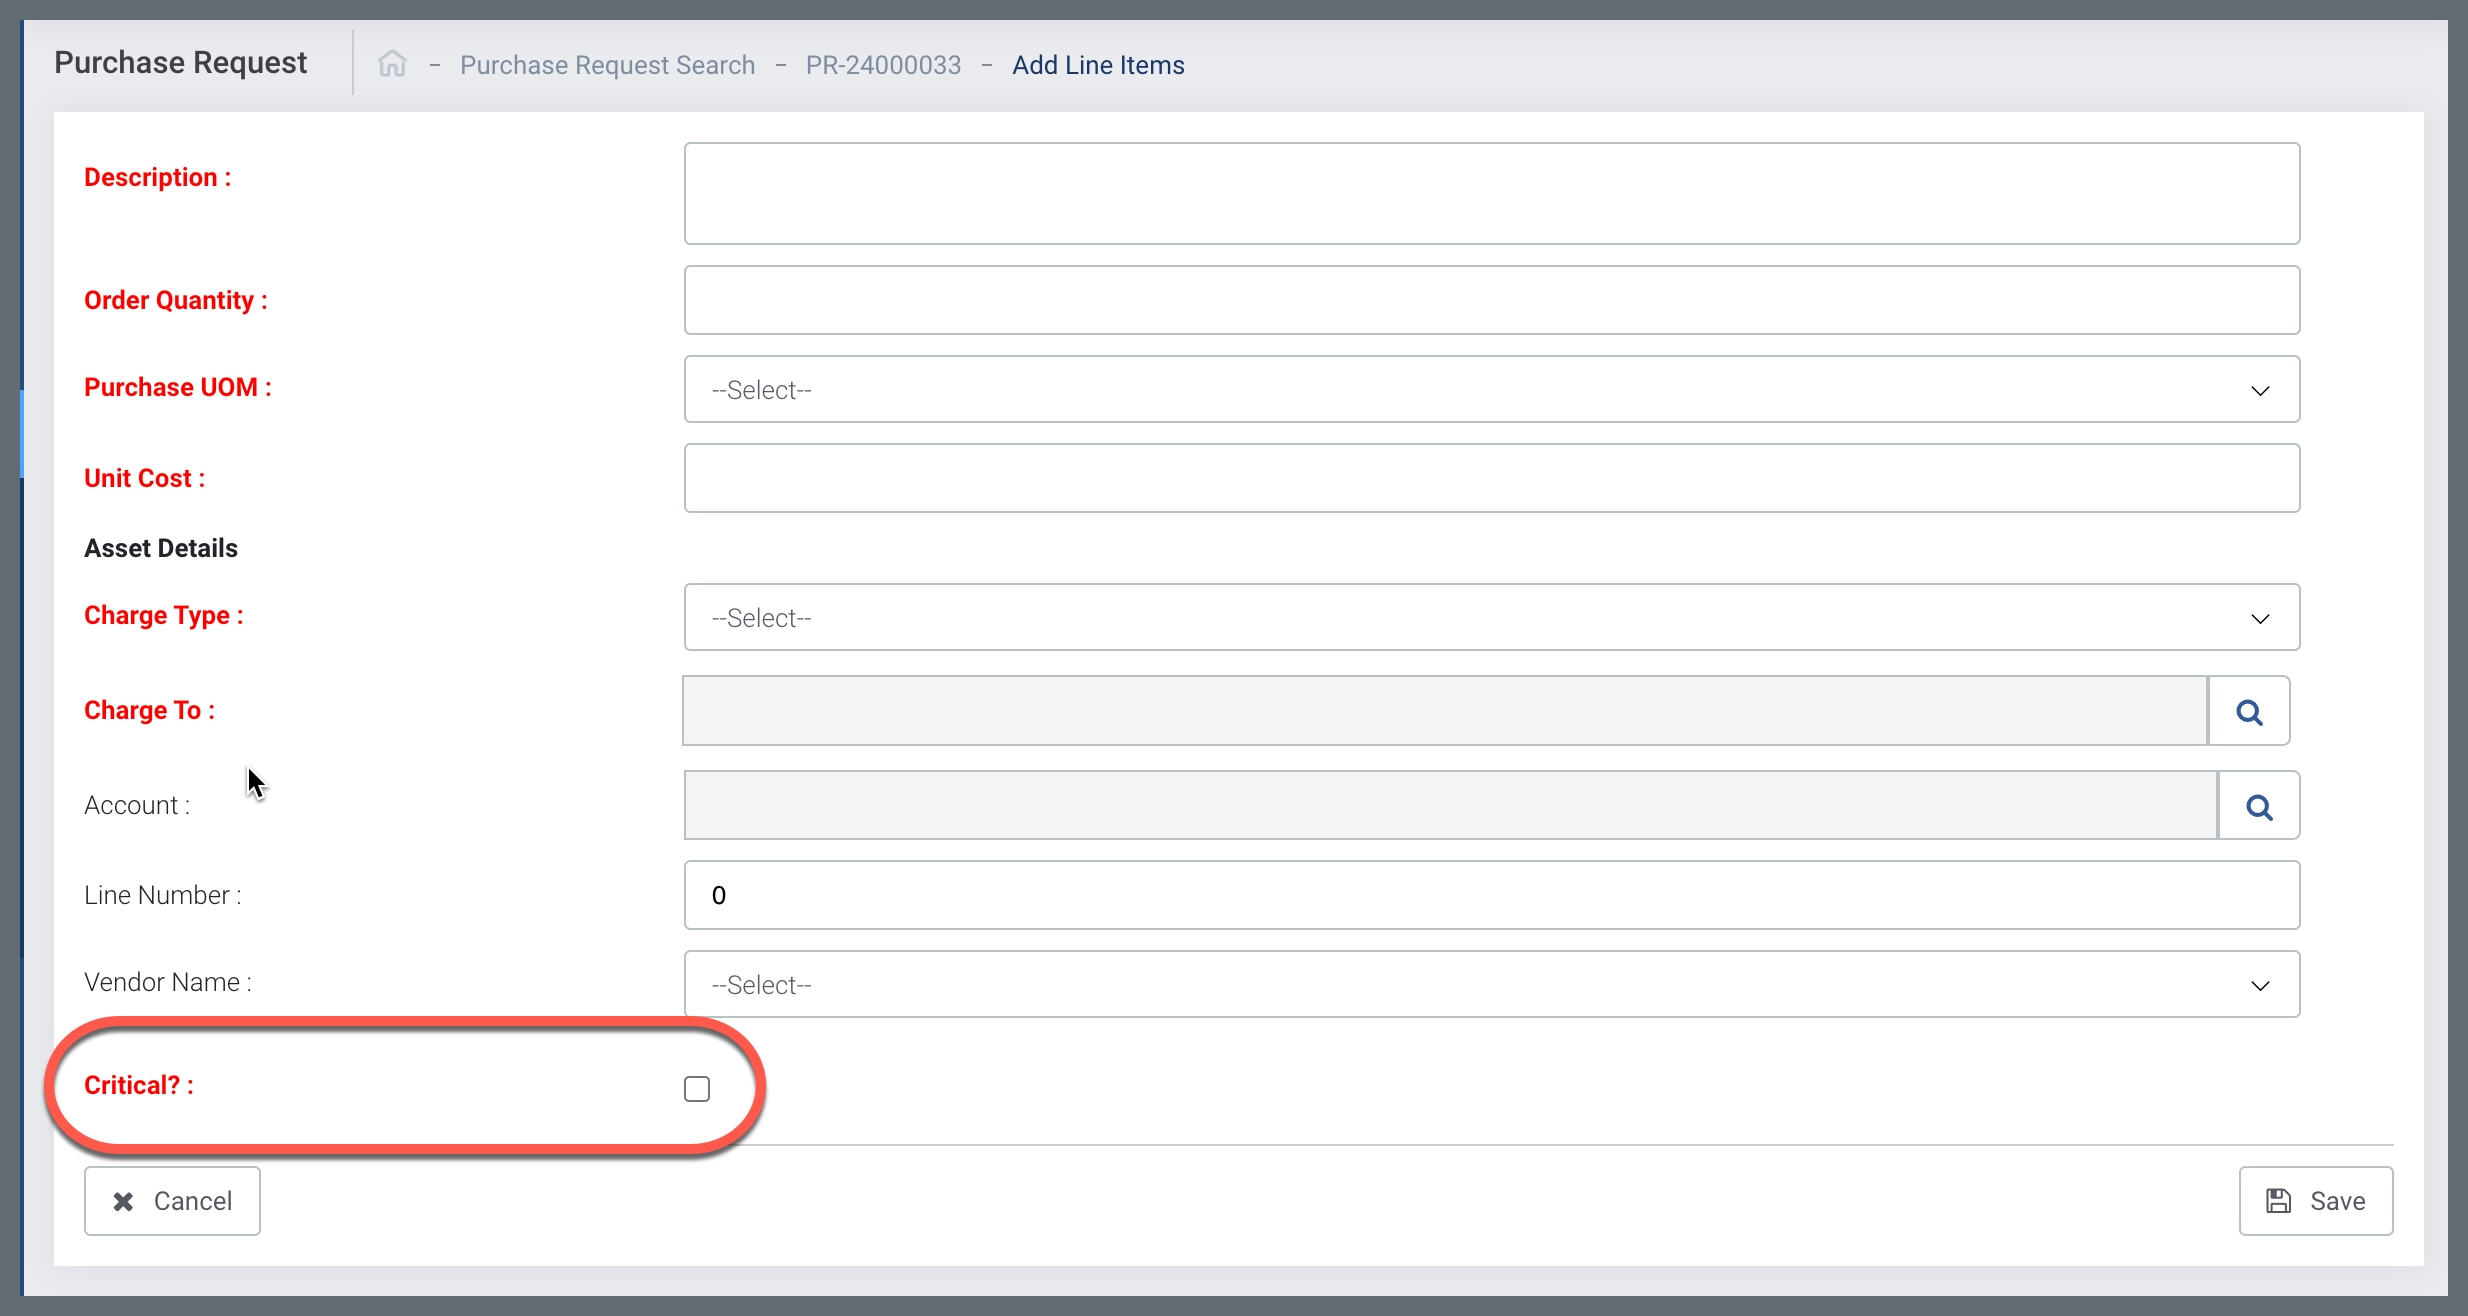This screenshot has height=1316, width=2468.
Task: Click the Account search magnifier icon
Action: point(2259,806)
